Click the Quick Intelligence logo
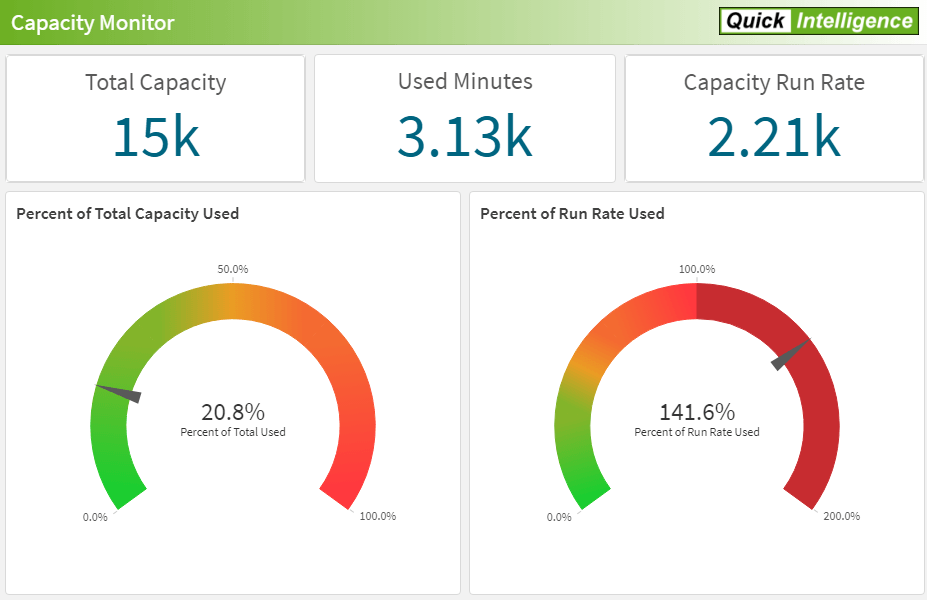927x600 pixels. pos(818,21)
